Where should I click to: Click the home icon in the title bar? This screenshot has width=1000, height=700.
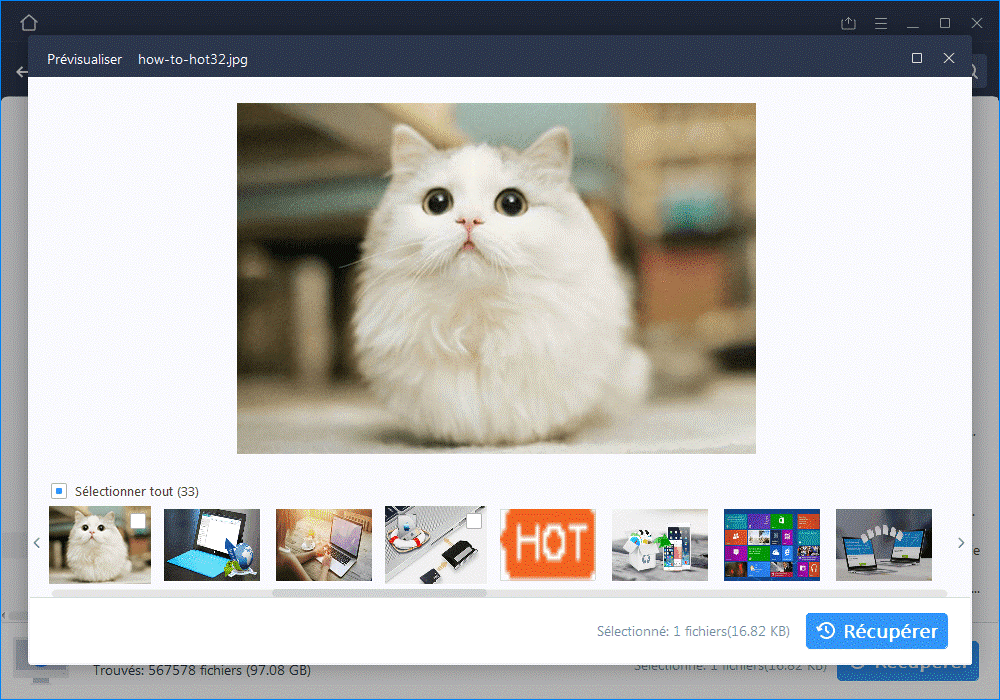click(x=29, y=23)
